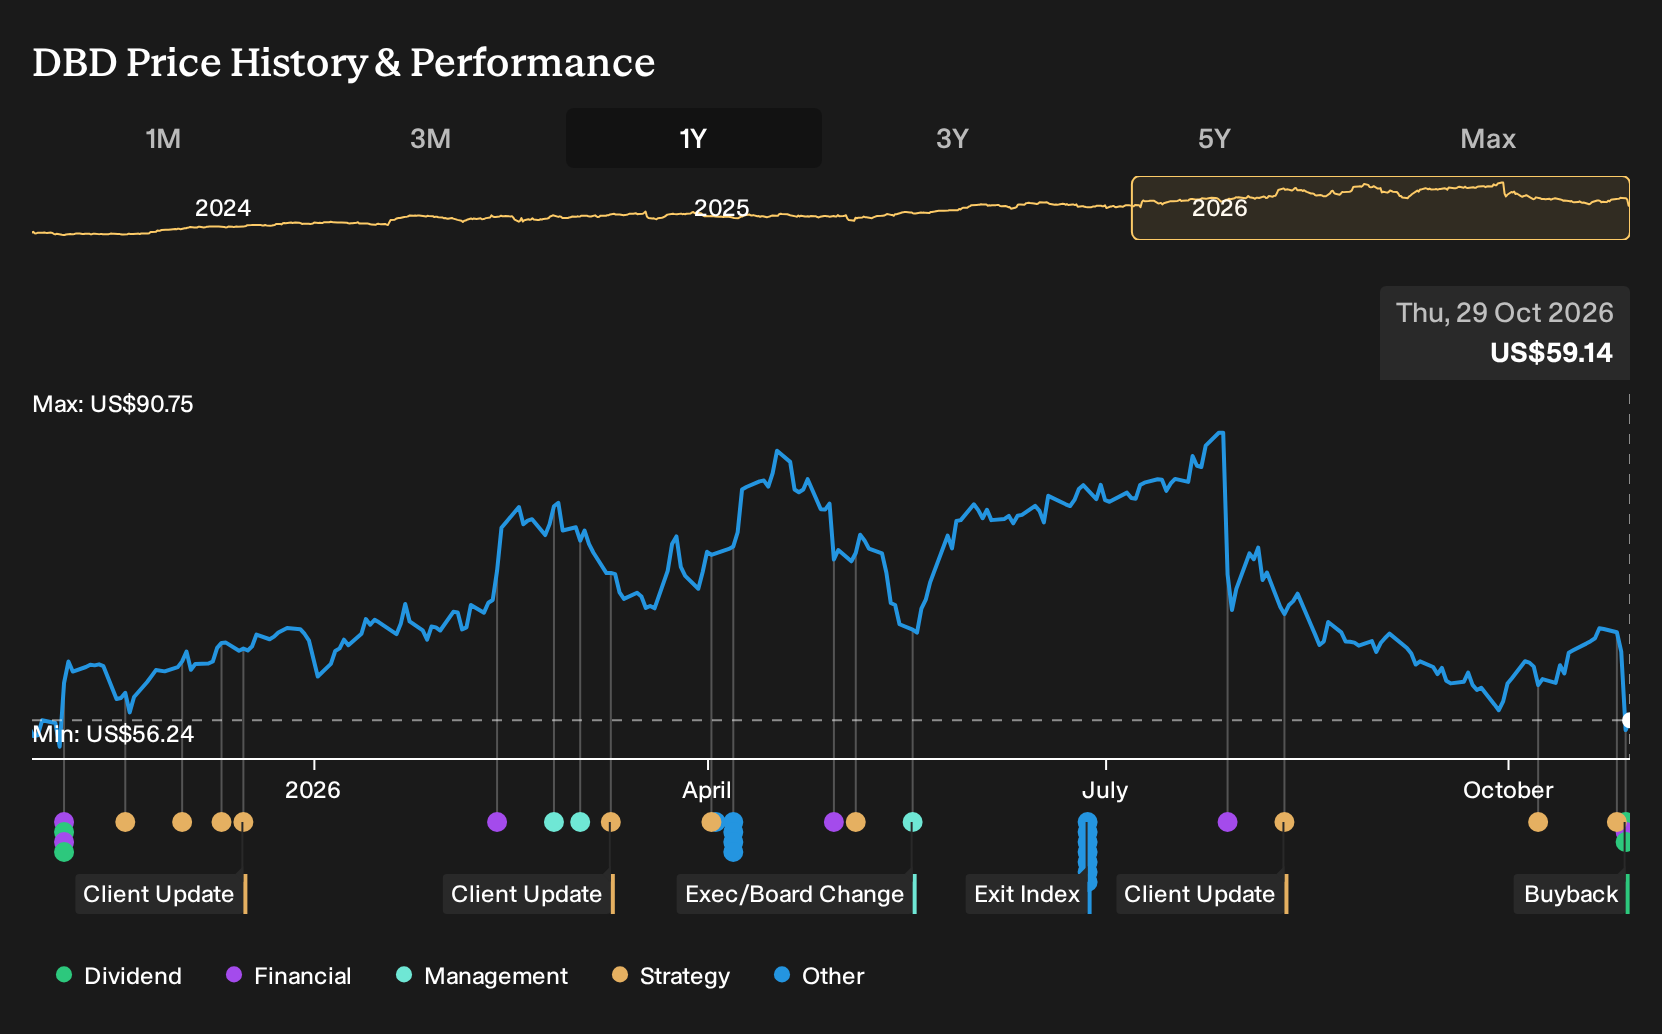
Task: Click the 2024 label in overview chart
Action: tap(222, 208)
